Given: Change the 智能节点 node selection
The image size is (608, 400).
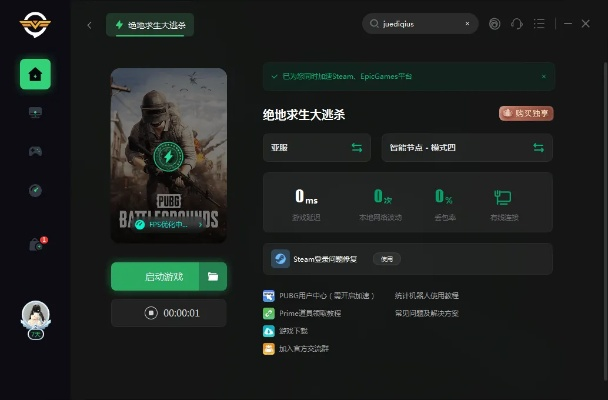Looking at the screenshot, I should point(538,148).
